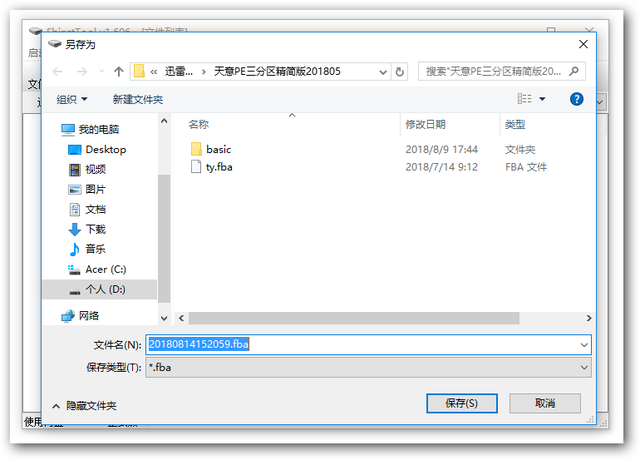Open the help question mark icon
The height and width of the screenshot is (460, 640).
pos(576,99)
